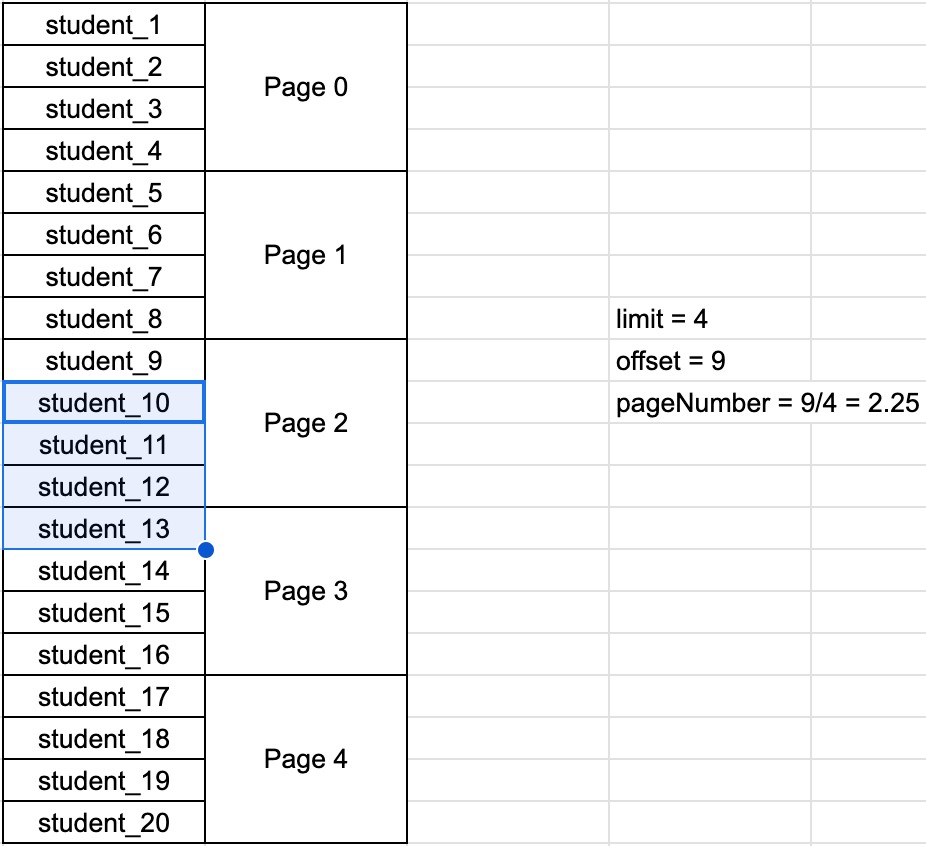The image size is (926, 846).
Task: Click the offset = 9 cell
Action: tap(710, 361)
